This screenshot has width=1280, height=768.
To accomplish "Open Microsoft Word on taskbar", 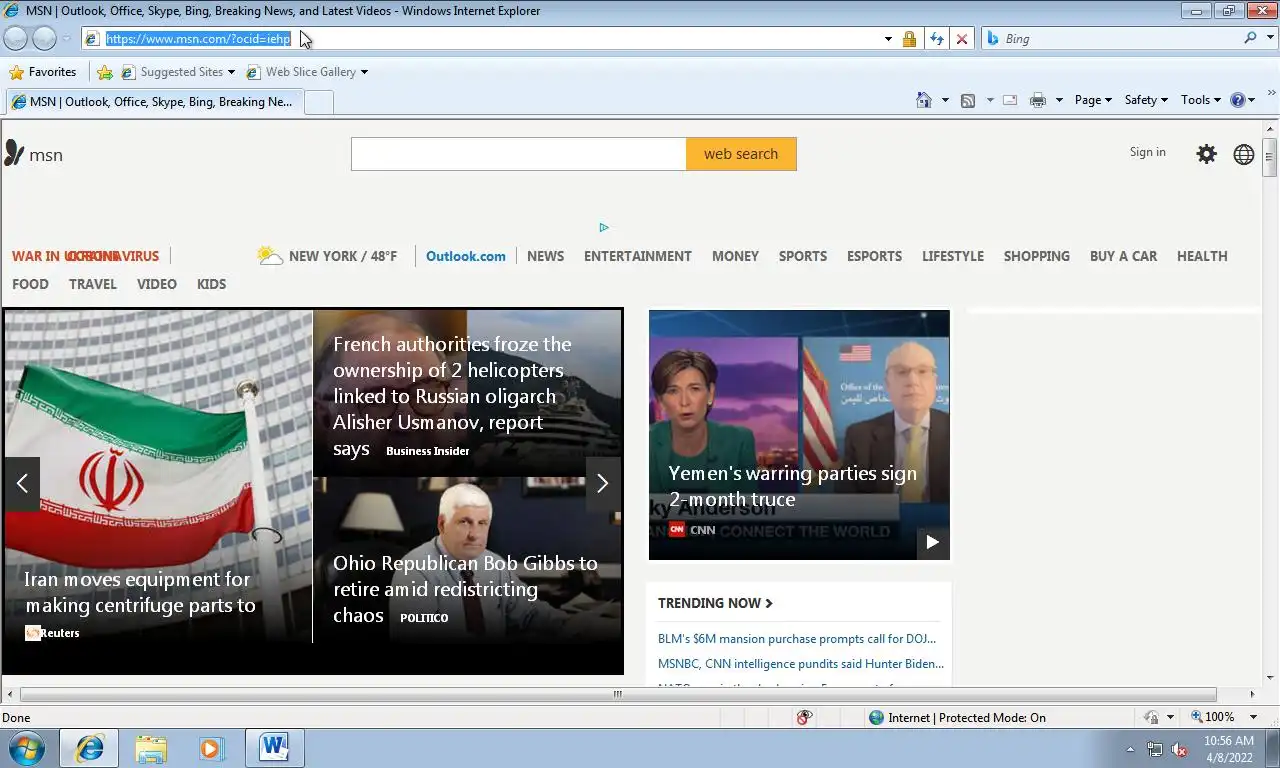I will [x=274, y=748].
